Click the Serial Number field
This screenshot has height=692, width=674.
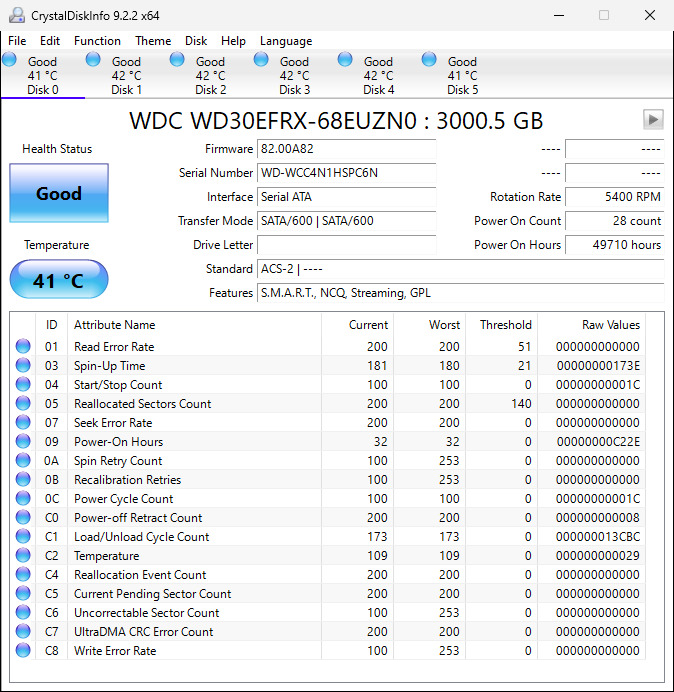346,173
